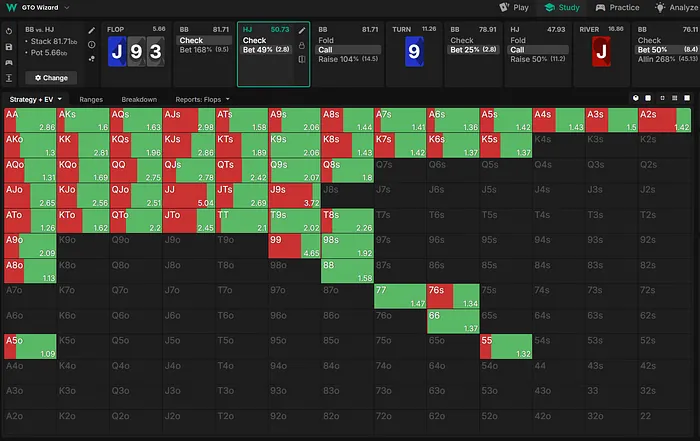Click the Change button
Screen dimensions: 700x441
(x=50, y=77)
